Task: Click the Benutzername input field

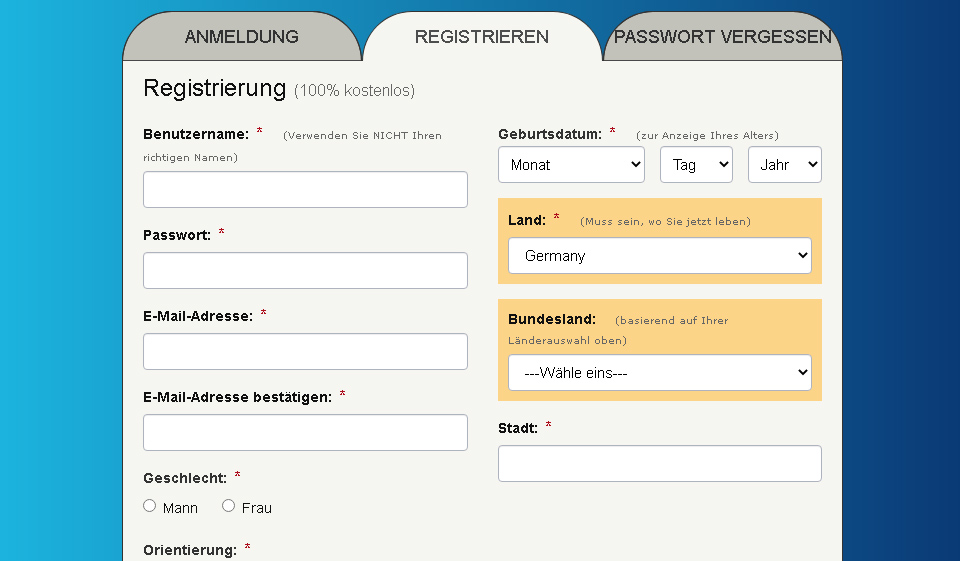Action: 305,190
